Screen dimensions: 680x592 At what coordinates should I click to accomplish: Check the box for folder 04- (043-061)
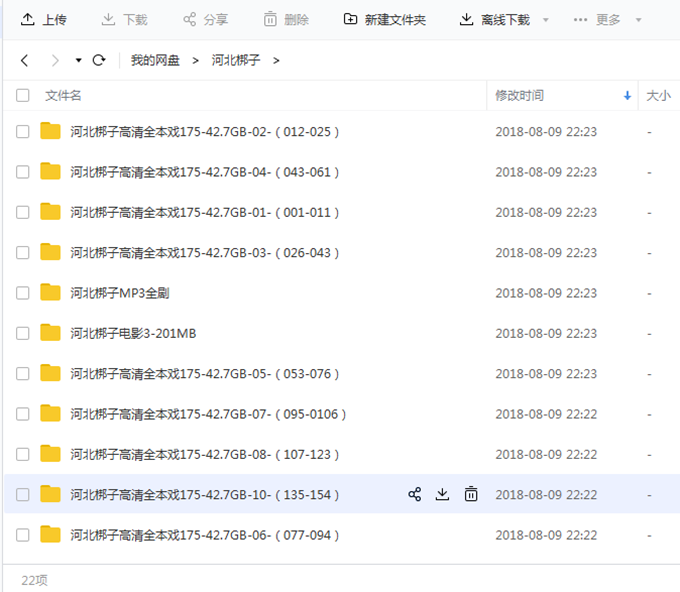click(23, 172)
